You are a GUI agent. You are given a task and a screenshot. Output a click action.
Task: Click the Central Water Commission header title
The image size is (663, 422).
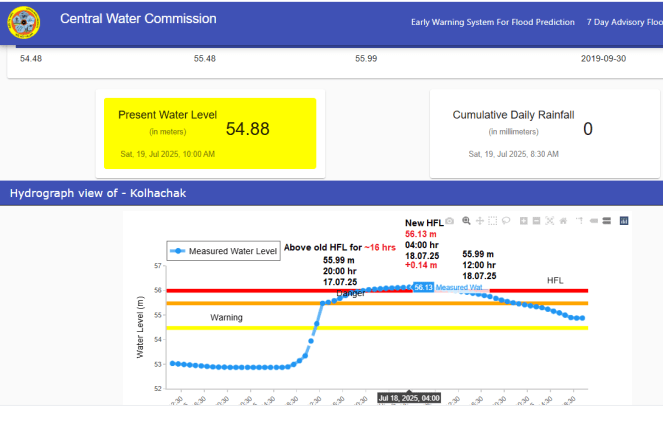[x=138, y=19]
